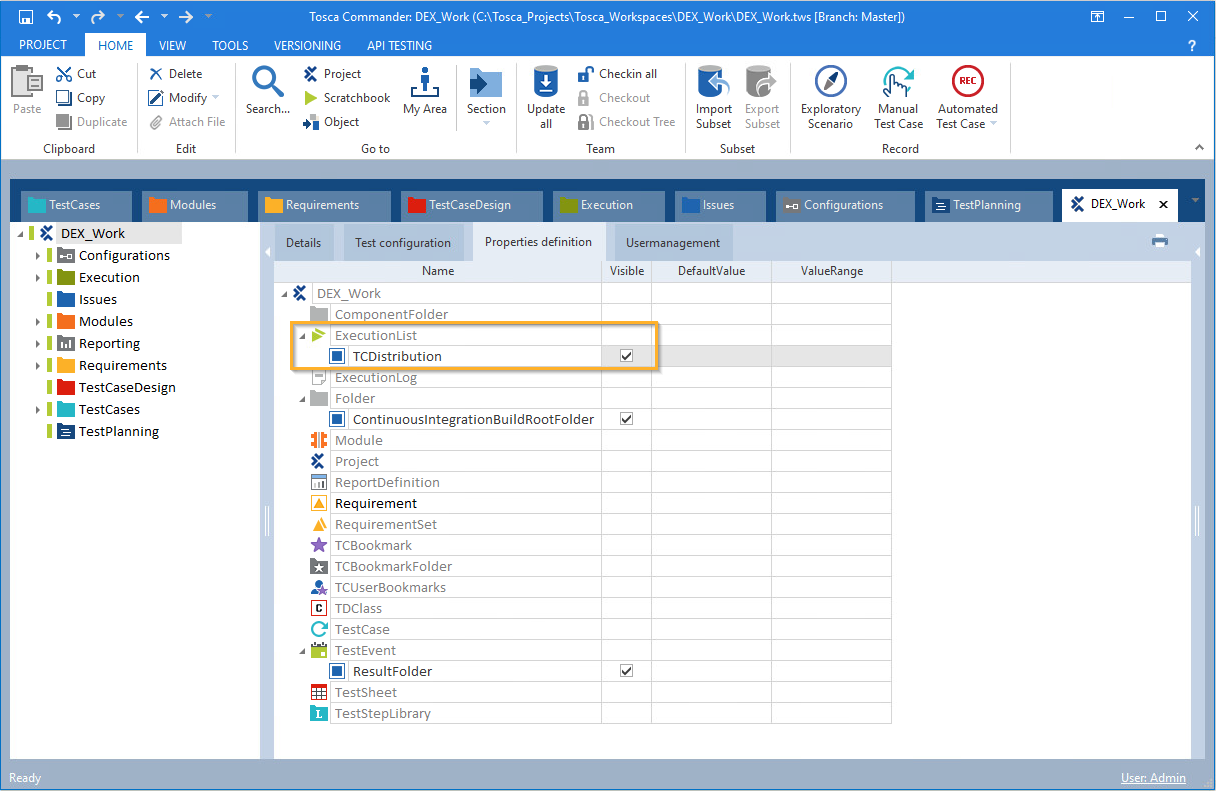
Task: Close the DEX_Work tab
Action: click(x=1162, y=204)
